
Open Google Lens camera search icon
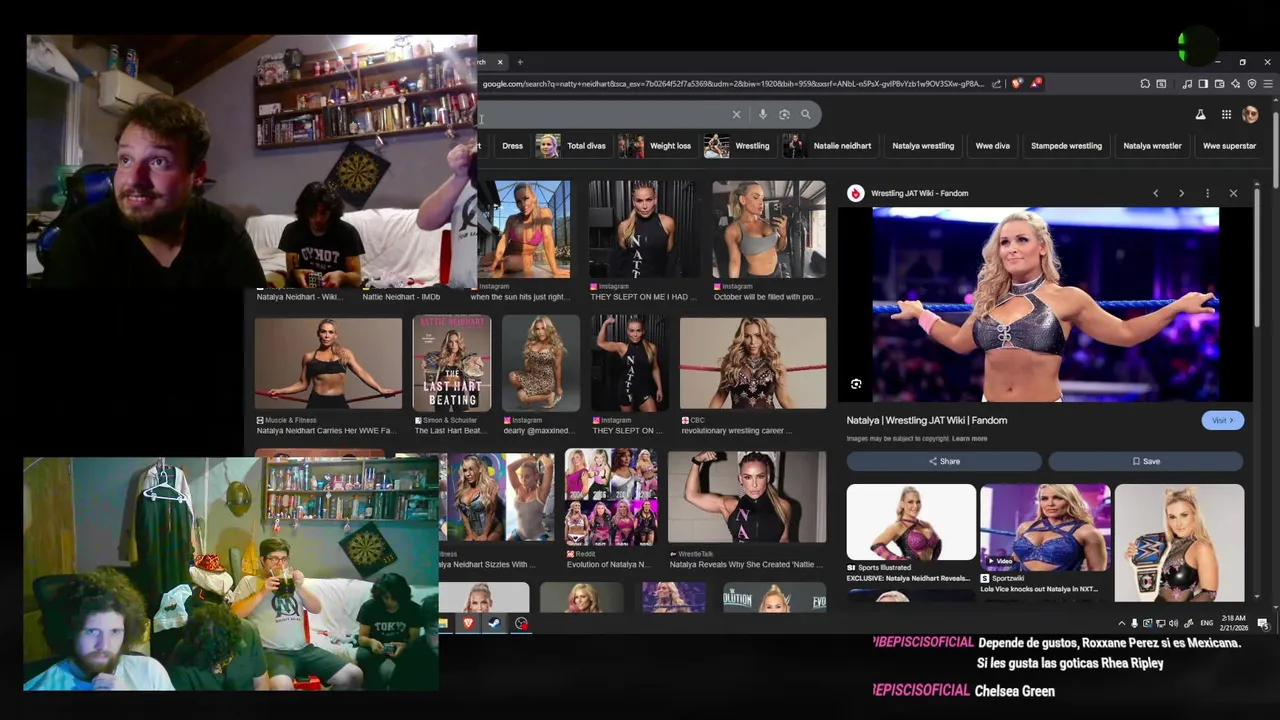pyautogui.click(x=784, y=114)
